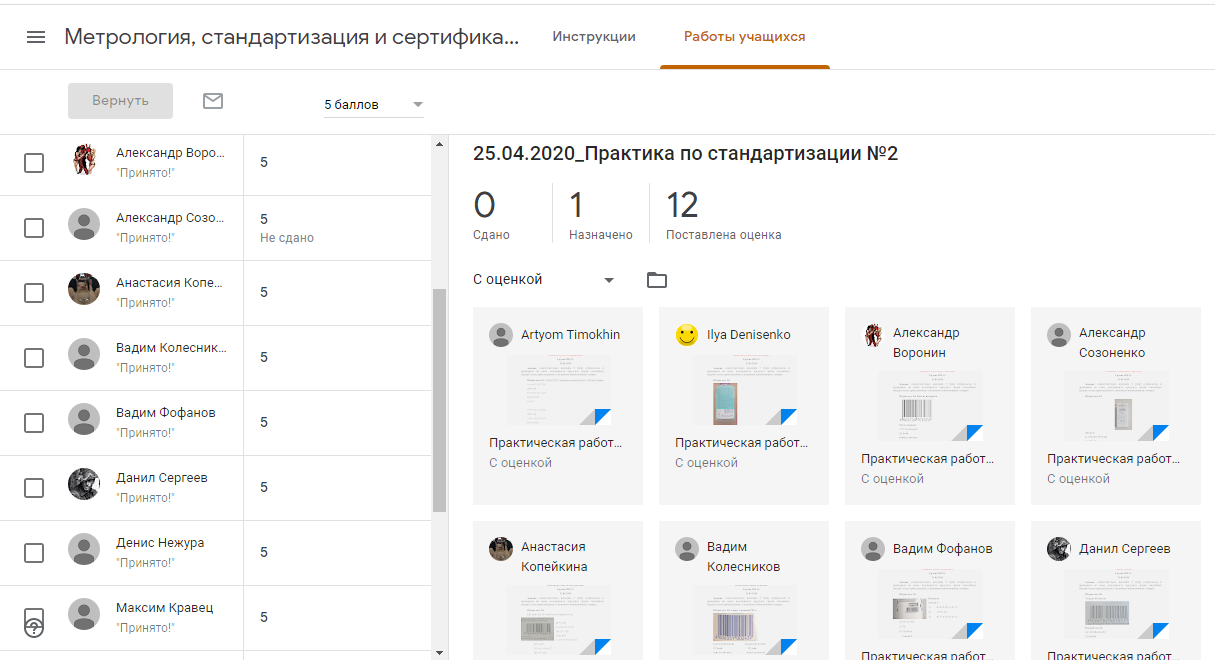The image size is (1215, 660).
Task: Open the Drive folder icon
Action: (x=656, y=280)
